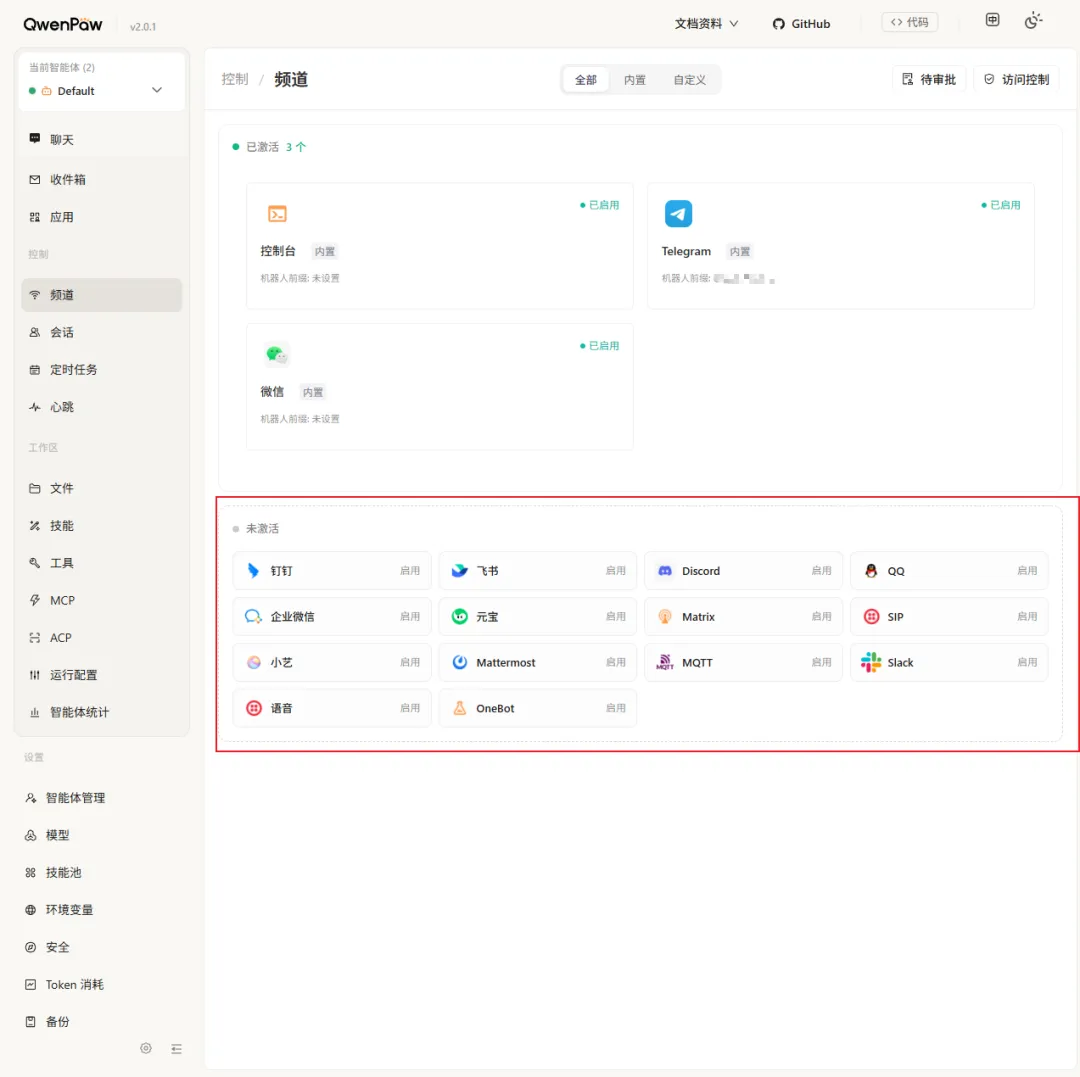Open the 文档资料 documentation dropdown
This screenshot has height=1077, width=1080.
pyautogui.click(x=706, y=23)
